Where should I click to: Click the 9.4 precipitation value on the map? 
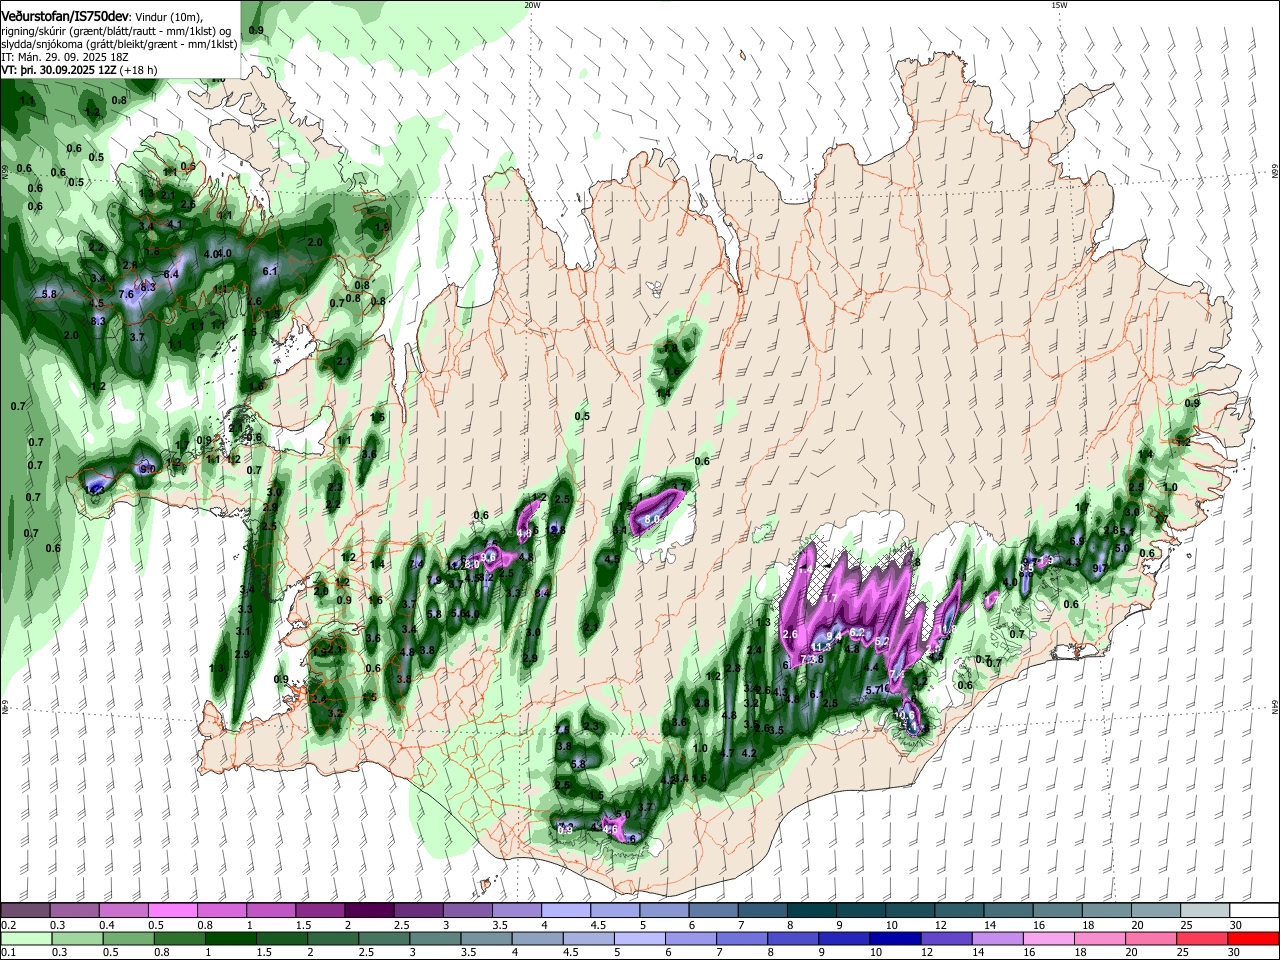point(834,637)
